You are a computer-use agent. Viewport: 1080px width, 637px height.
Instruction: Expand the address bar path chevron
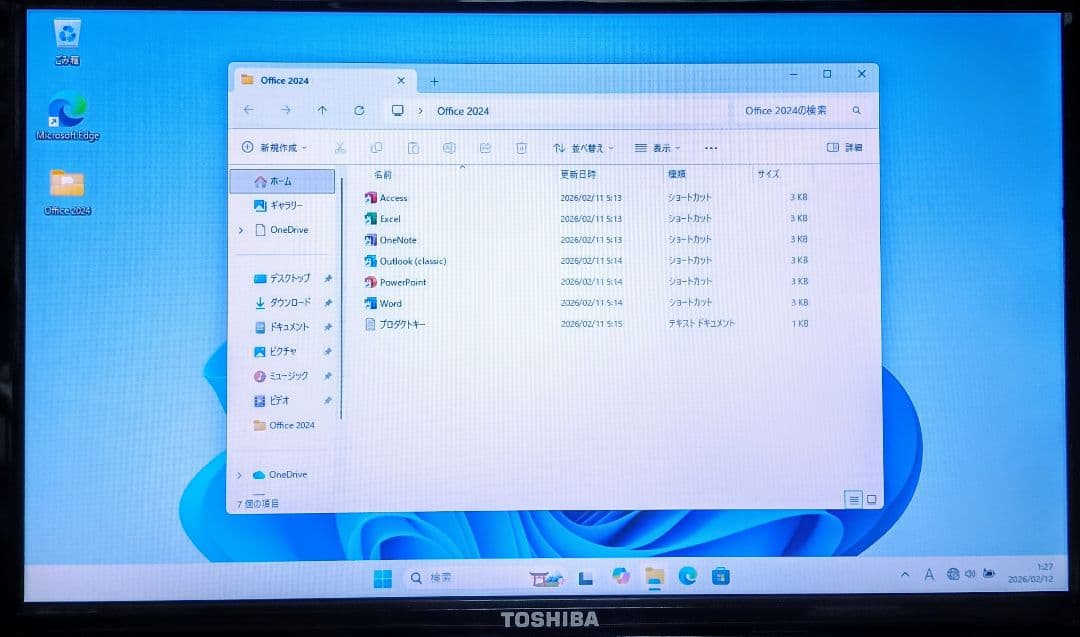pos(420,111)
